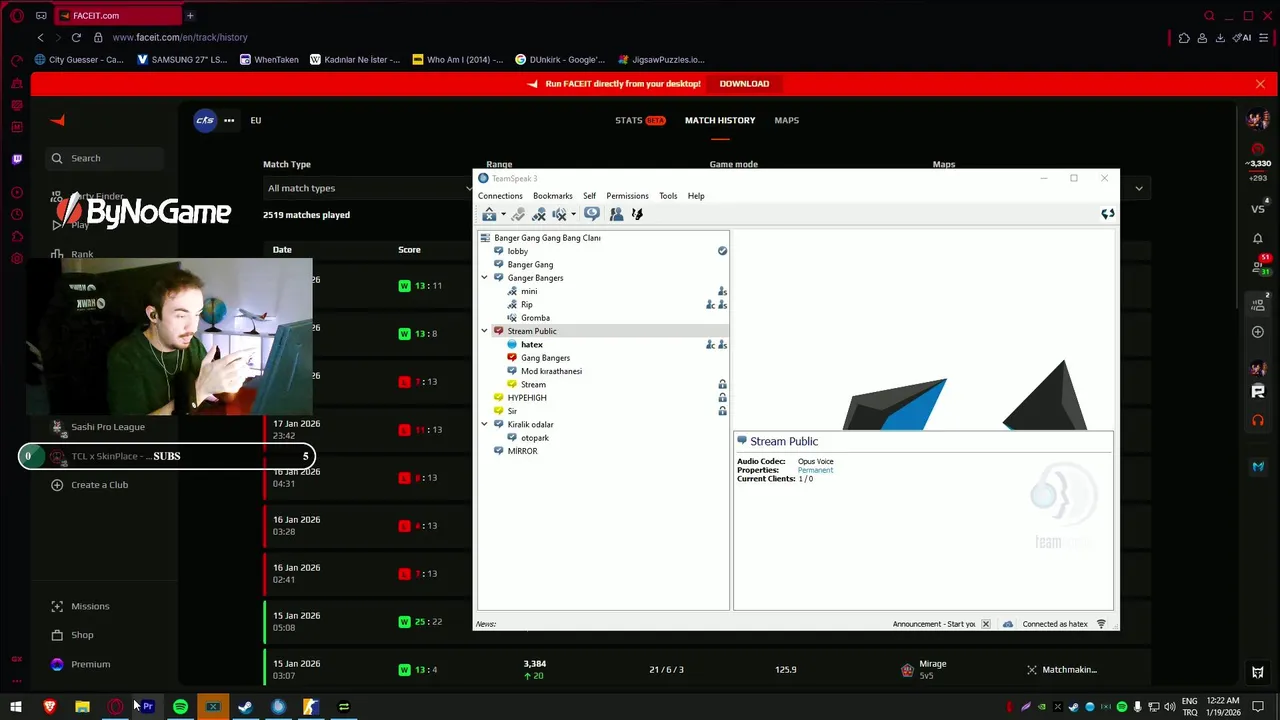
Task: Click the sync icon at TeamSpeak toolbar right
Action: (x=1107, y=214)
